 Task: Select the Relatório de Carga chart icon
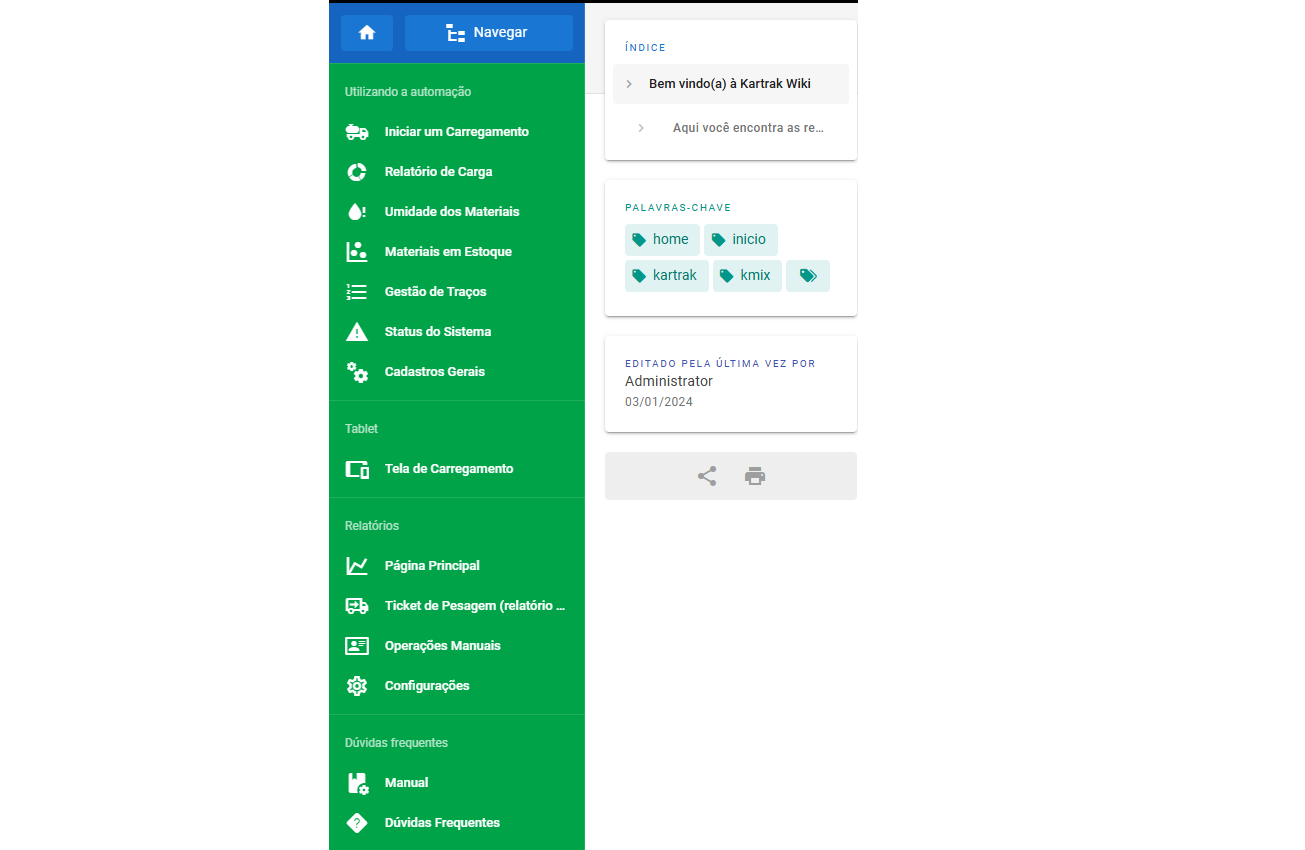coord(357,172)
